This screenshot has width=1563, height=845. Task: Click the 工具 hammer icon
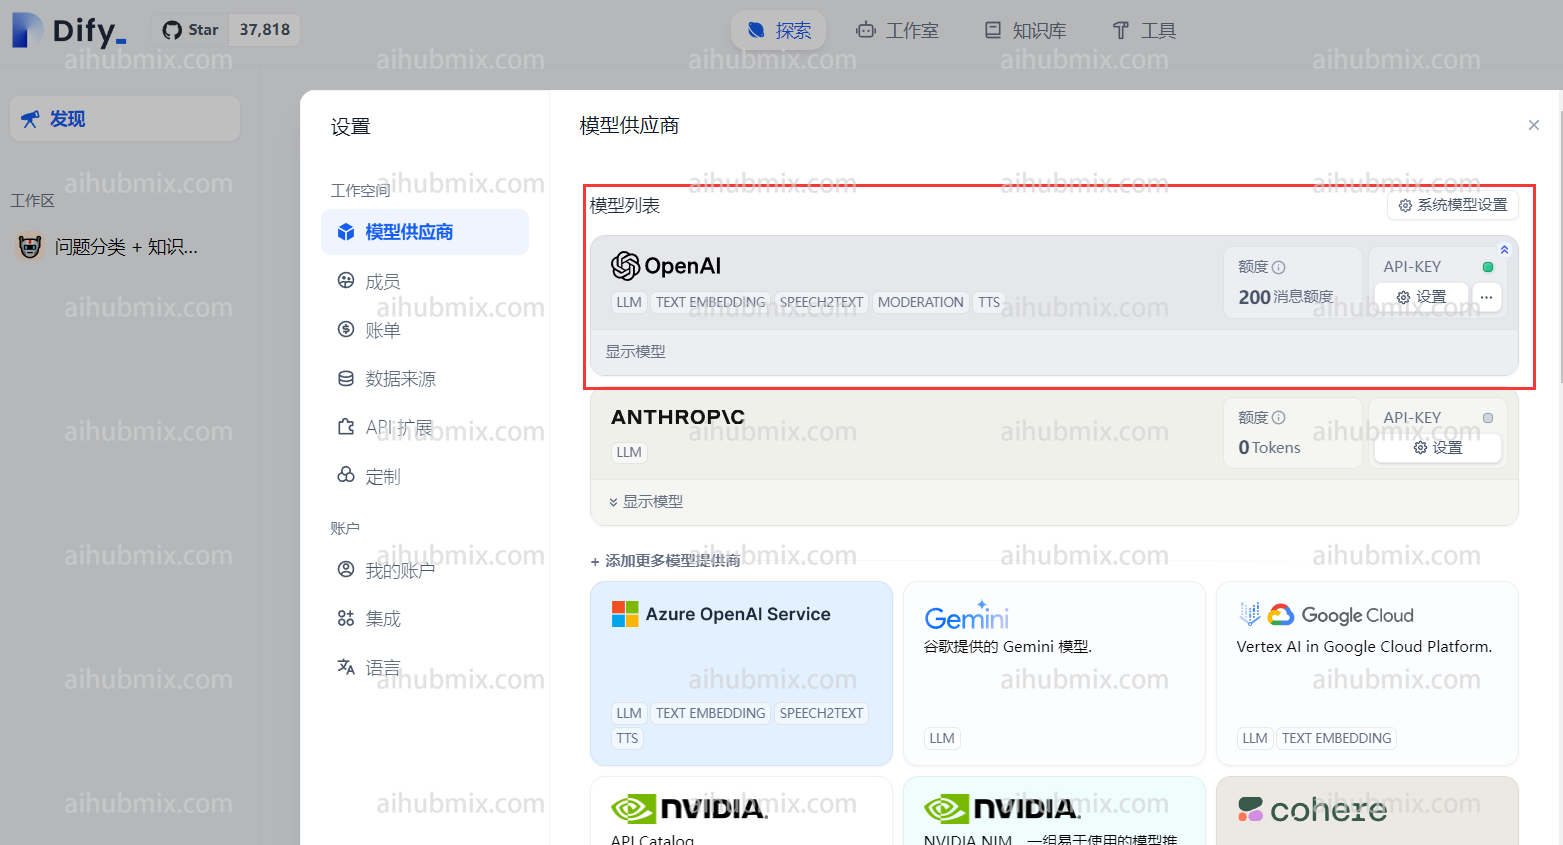point(1121,31)
